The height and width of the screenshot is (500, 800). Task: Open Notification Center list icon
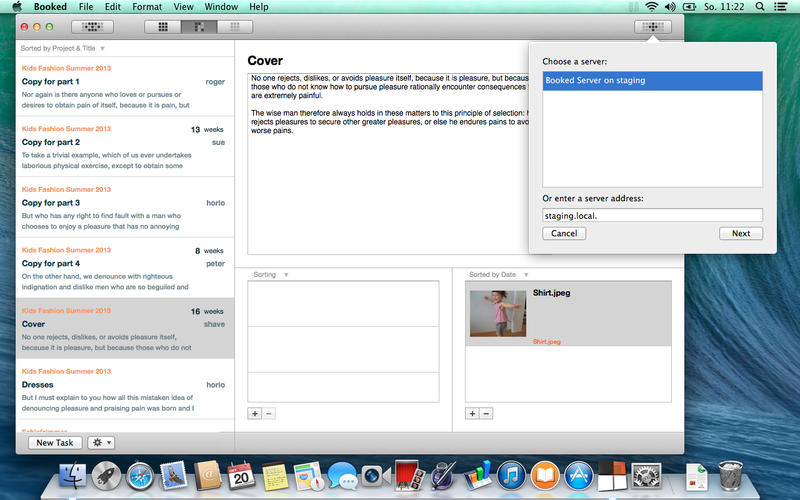coord(780,7)
